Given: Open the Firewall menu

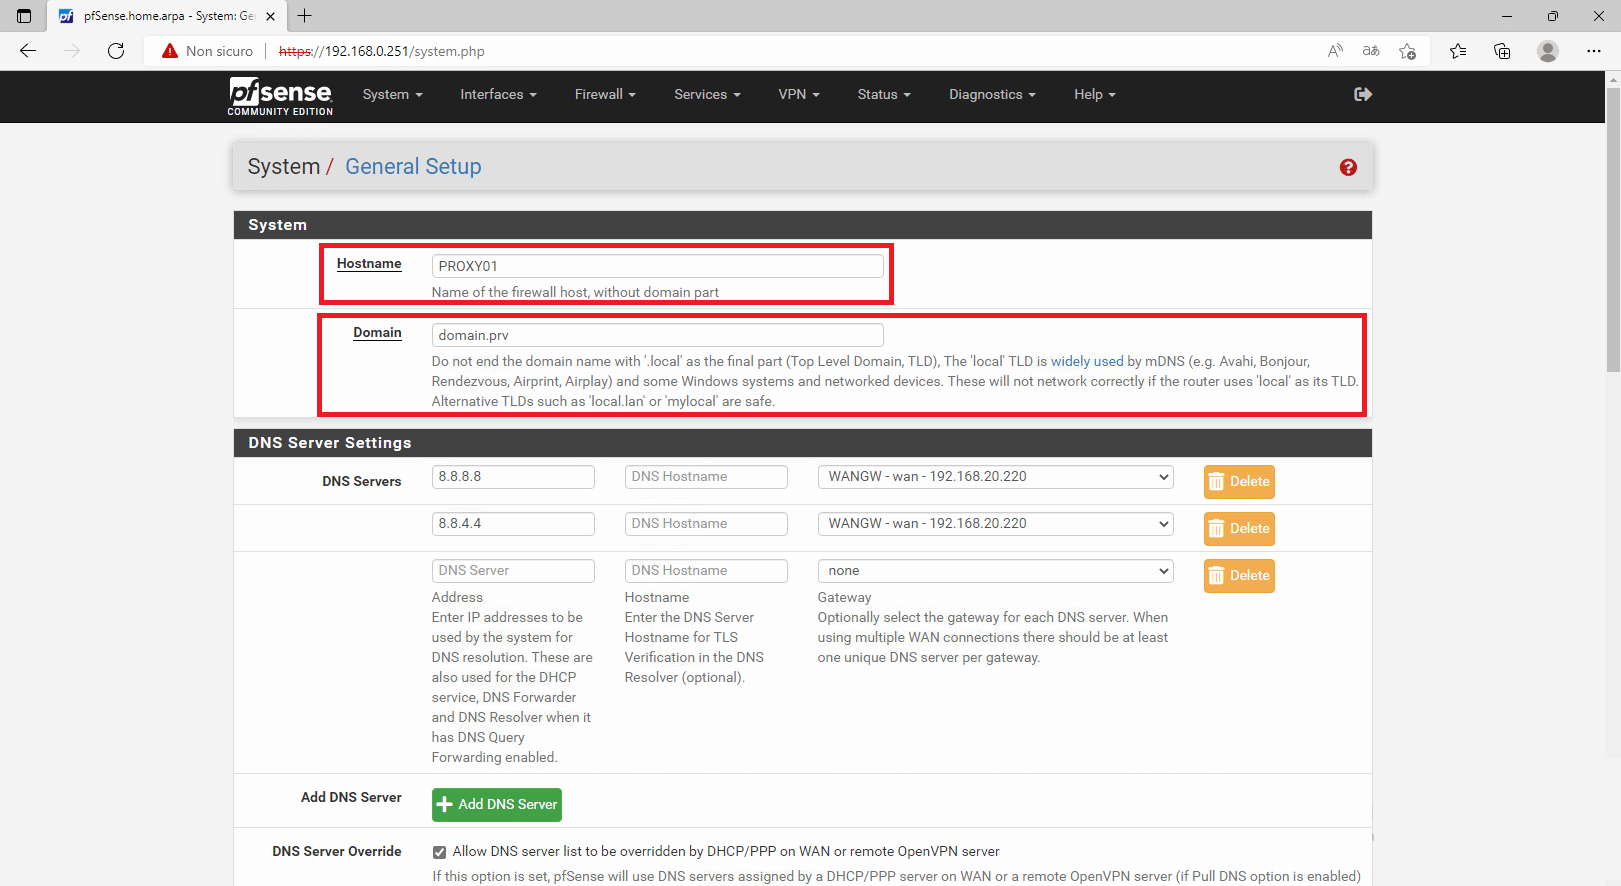Looking at the screenshot, I should [605, 95].
